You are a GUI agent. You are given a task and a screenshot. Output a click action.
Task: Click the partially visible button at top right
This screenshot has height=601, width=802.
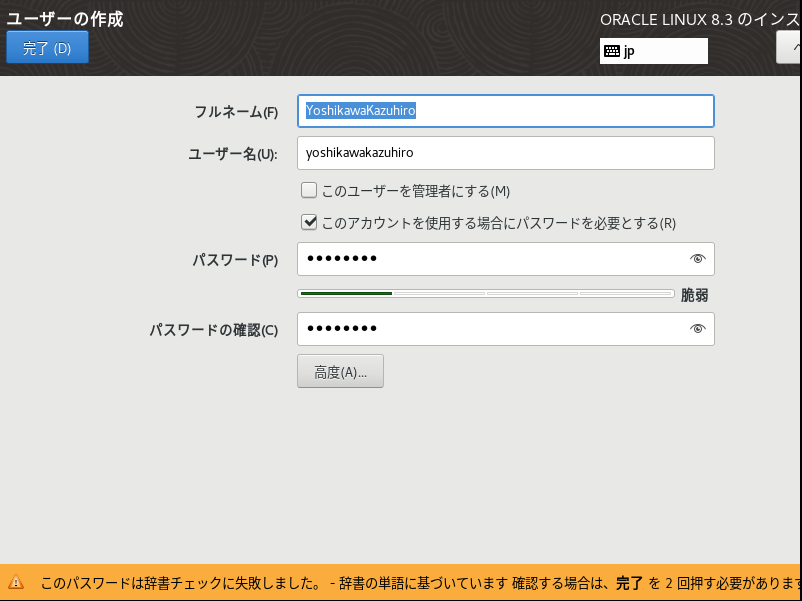coord(789,47)
